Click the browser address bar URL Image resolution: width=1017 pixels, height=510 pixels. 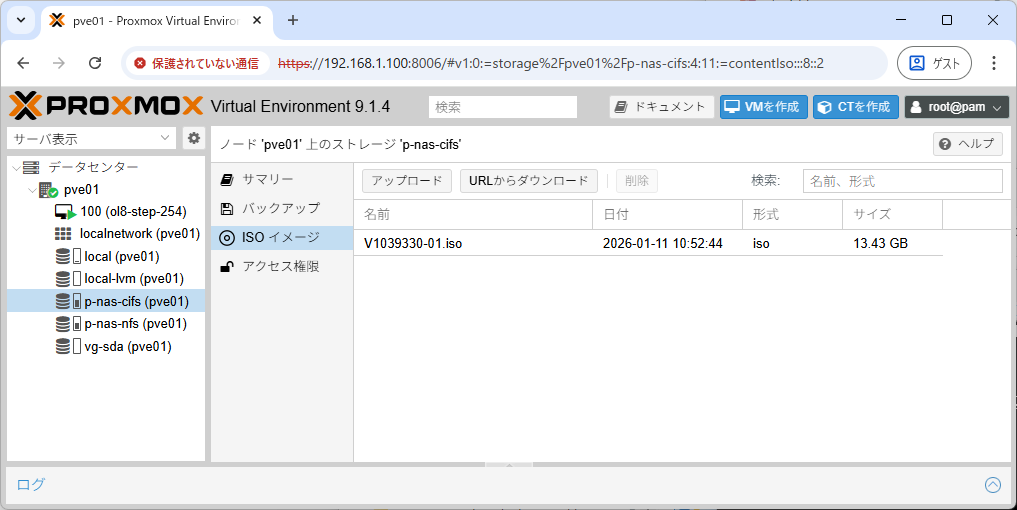551,64
